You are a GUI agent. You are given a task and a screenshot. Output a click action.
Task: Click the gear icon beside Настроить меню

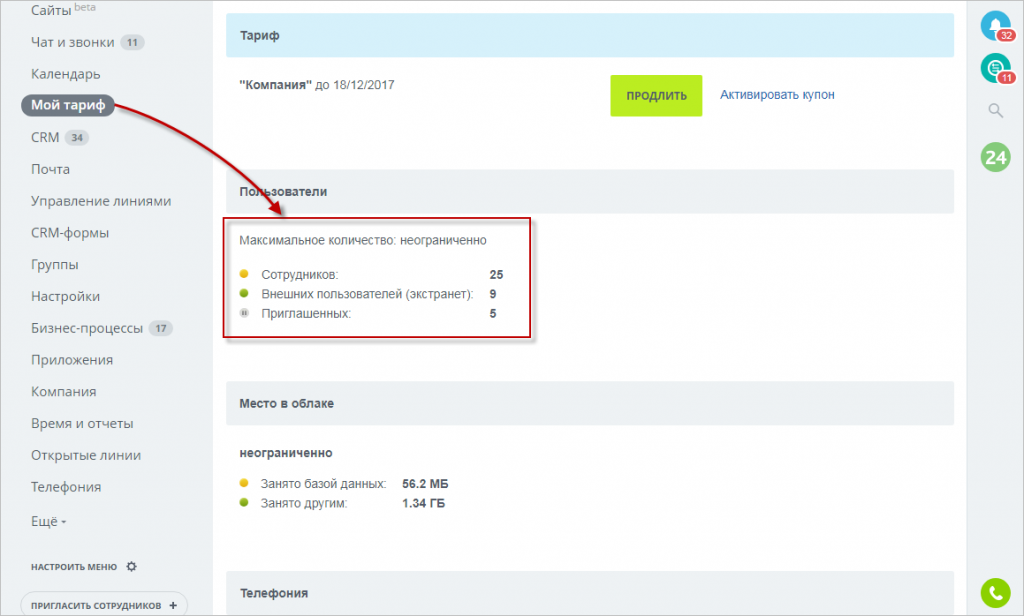131,567
